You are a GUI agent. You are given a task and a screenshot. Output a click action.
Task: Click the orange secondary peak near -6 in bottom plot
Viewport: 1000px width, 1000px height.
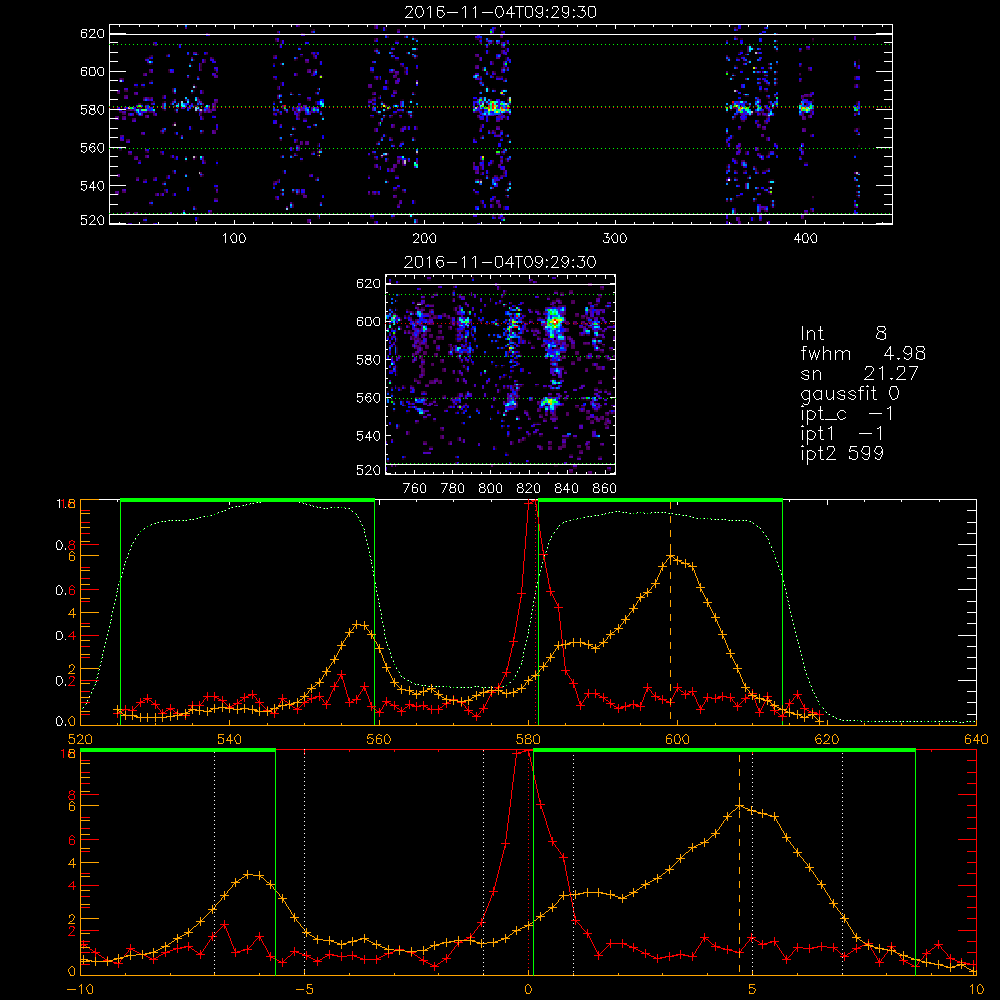(253, 874)
